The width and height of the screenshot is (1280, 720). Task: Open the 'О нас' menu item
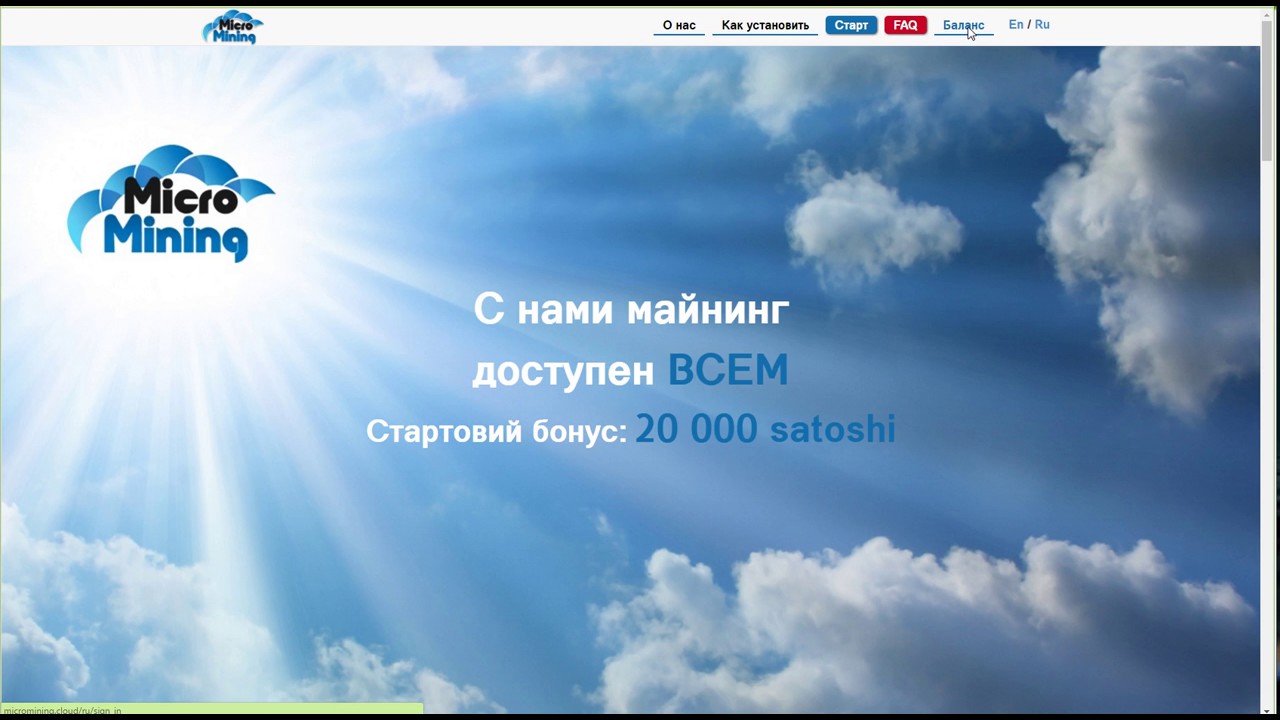point(679,25)
